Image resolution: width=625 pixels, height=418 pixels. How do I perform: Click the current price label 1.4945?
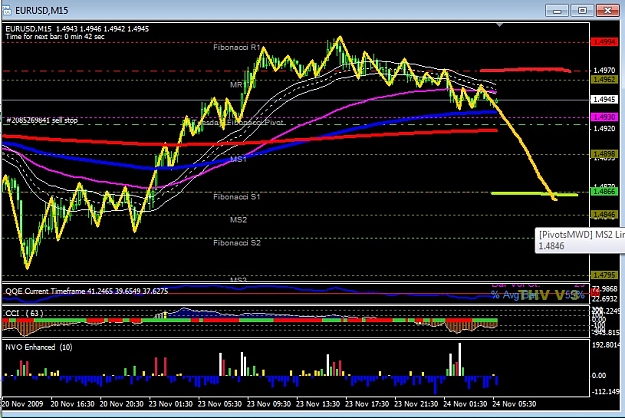point(604,99)
